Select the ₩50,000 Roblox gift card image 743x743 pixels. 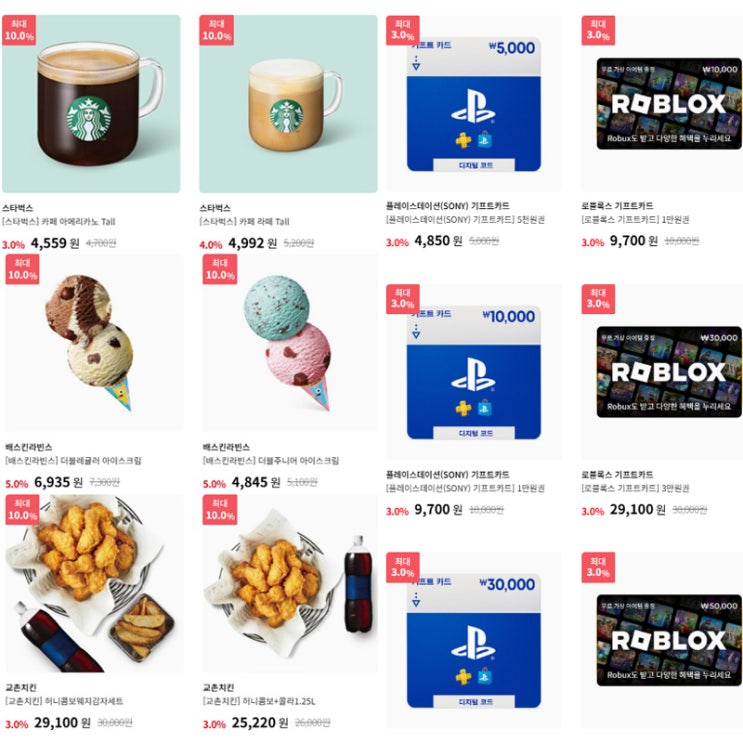669,640
